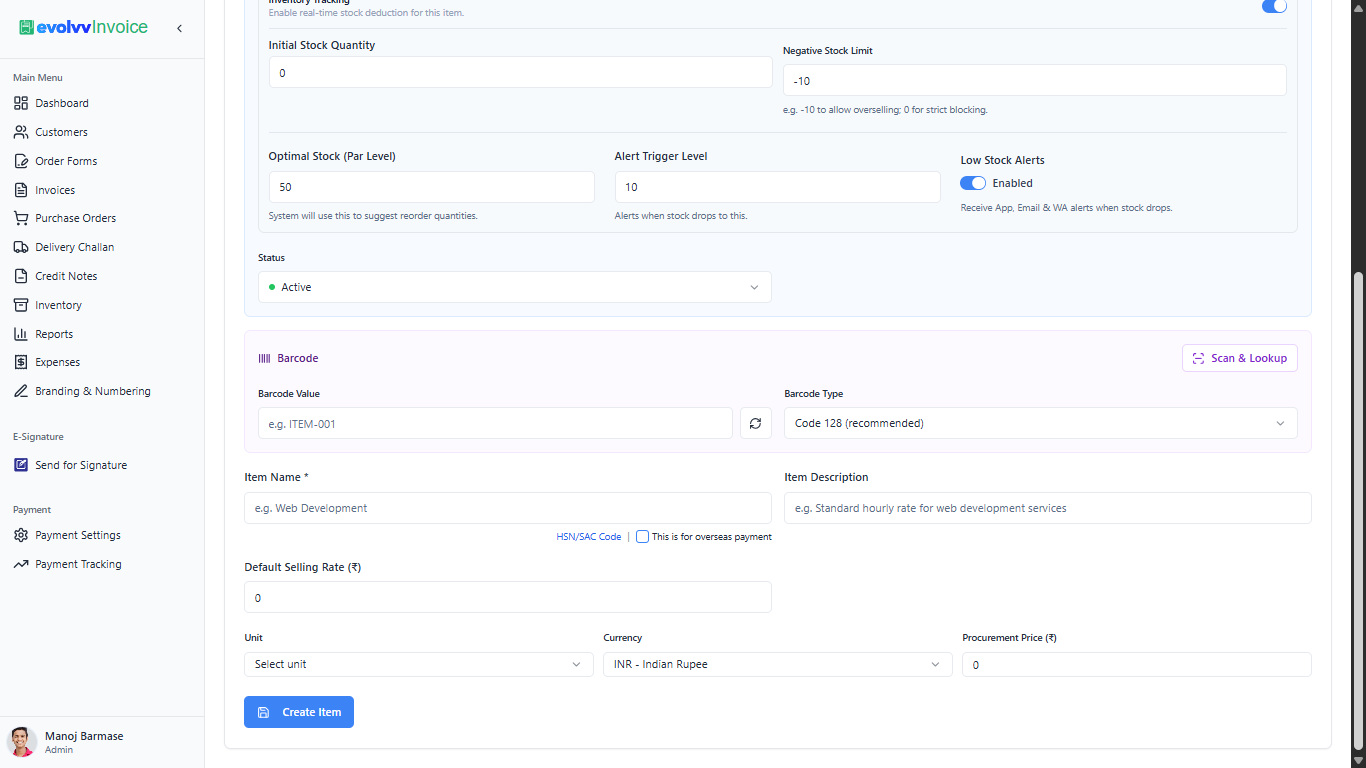Screen dimensions: 1366x768
Task: Click the evolvvInvoice logo
Action: point(83,28)
